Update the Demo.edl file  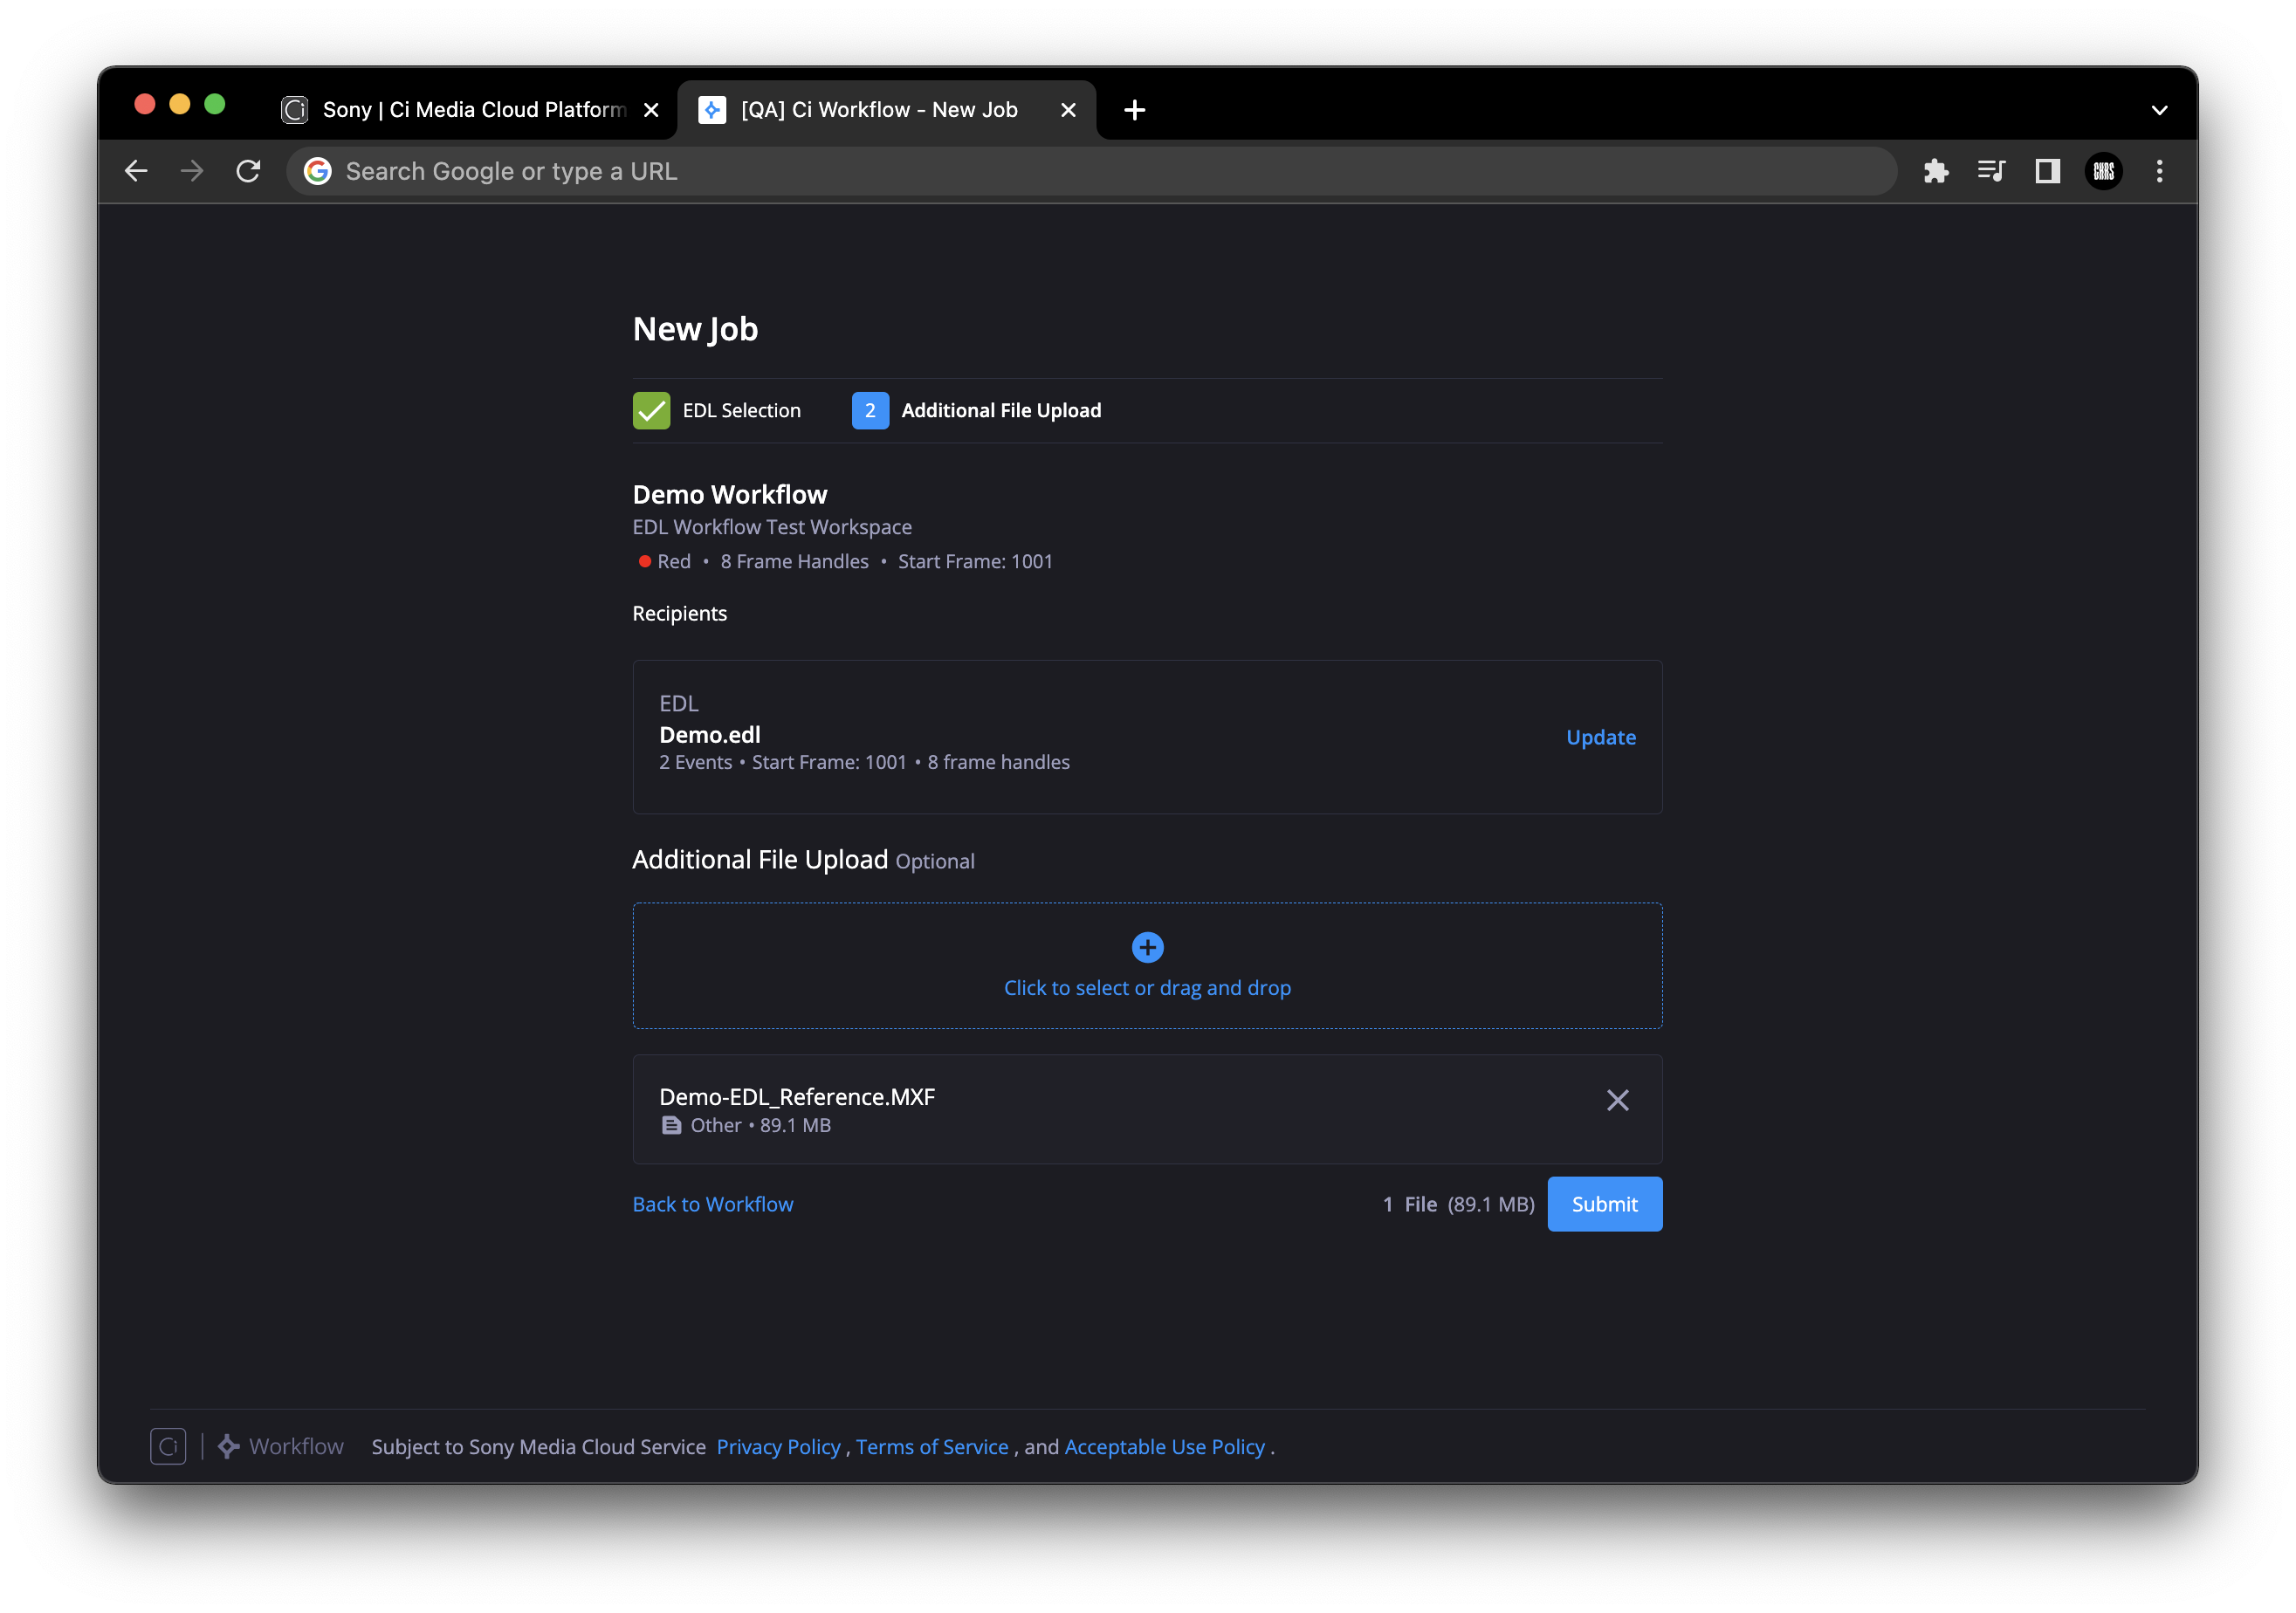pyautogui.click(x=1600, y=737)
